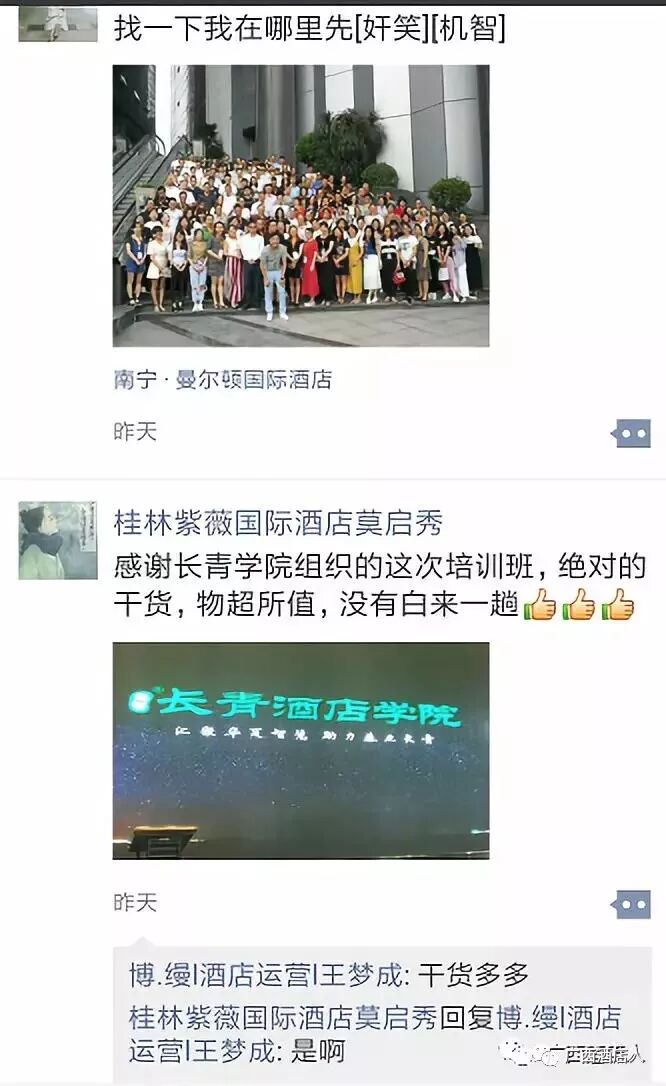Screen dimensions: 666x1086
Task: Tap the first thumbs-up emoji
Action: [x=540, y=603]
